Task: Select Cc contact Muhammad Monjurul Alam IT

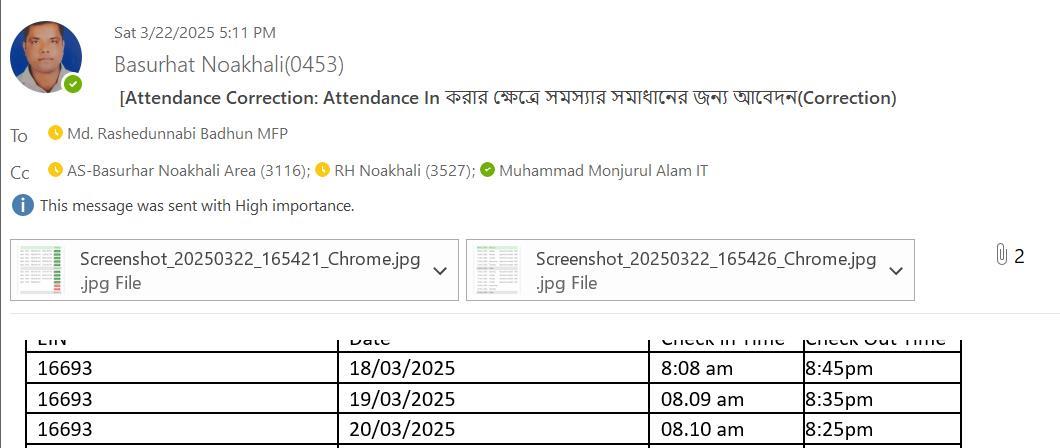Action: click(x=604, y=171)
